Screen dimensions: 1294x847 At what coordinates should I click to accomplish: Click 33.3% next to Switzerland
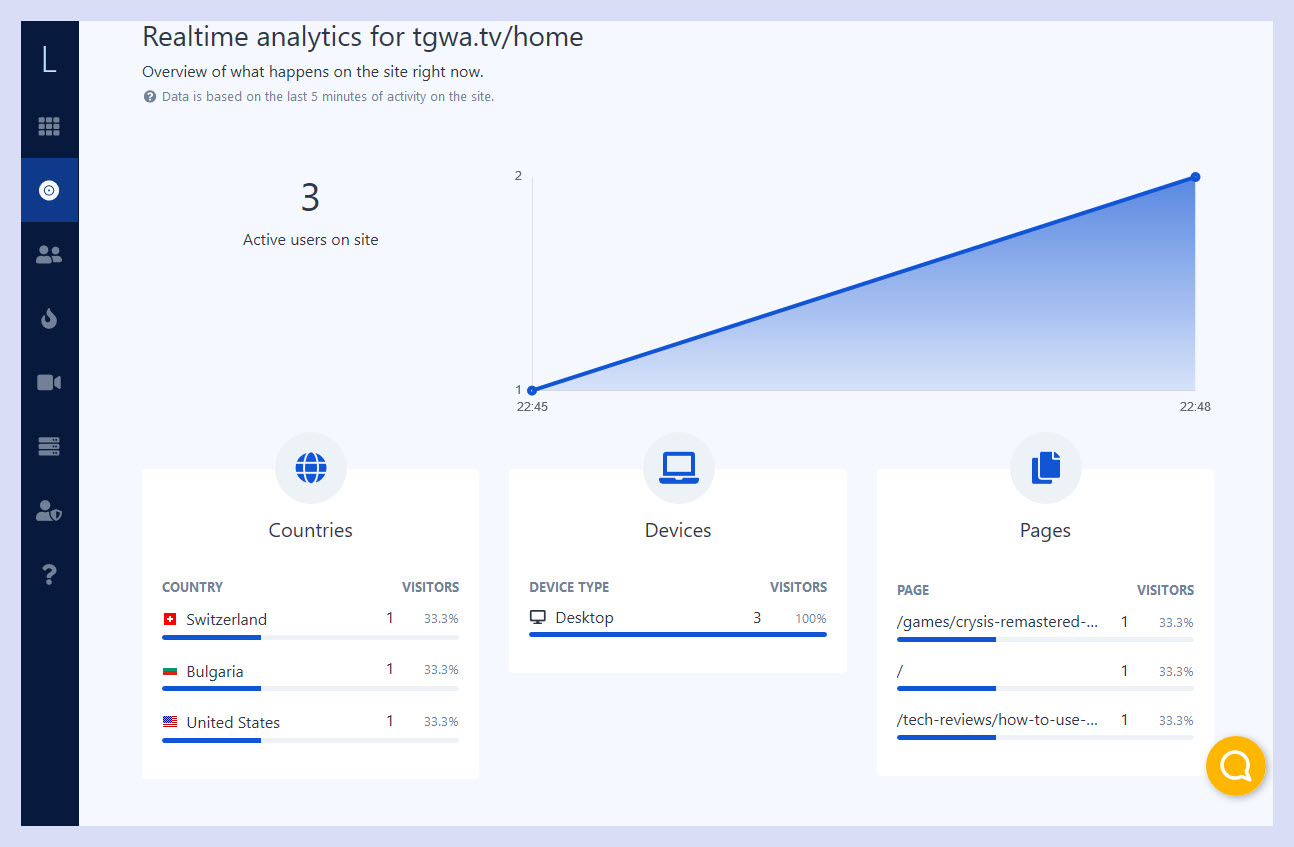[x=441, y=619]
